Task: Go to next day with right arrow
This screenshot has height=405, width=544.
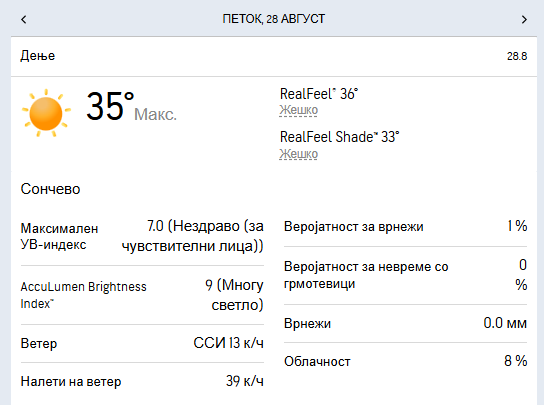Action: [524, 19]
